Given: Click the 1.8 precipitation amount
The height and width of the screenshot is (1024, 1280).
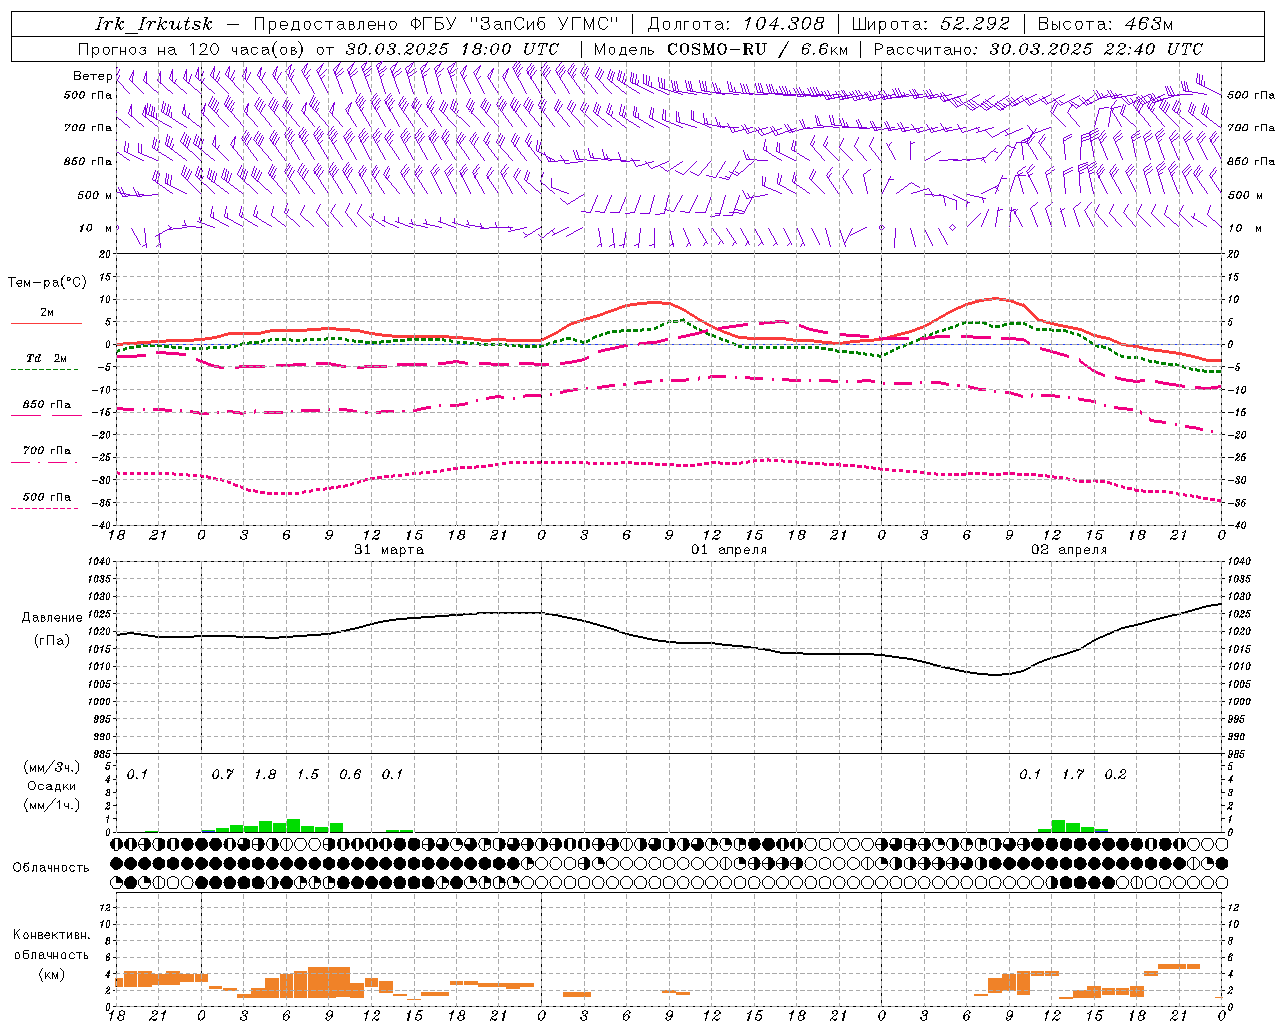Looking at the screenshot, I should [x=265, y=775].
